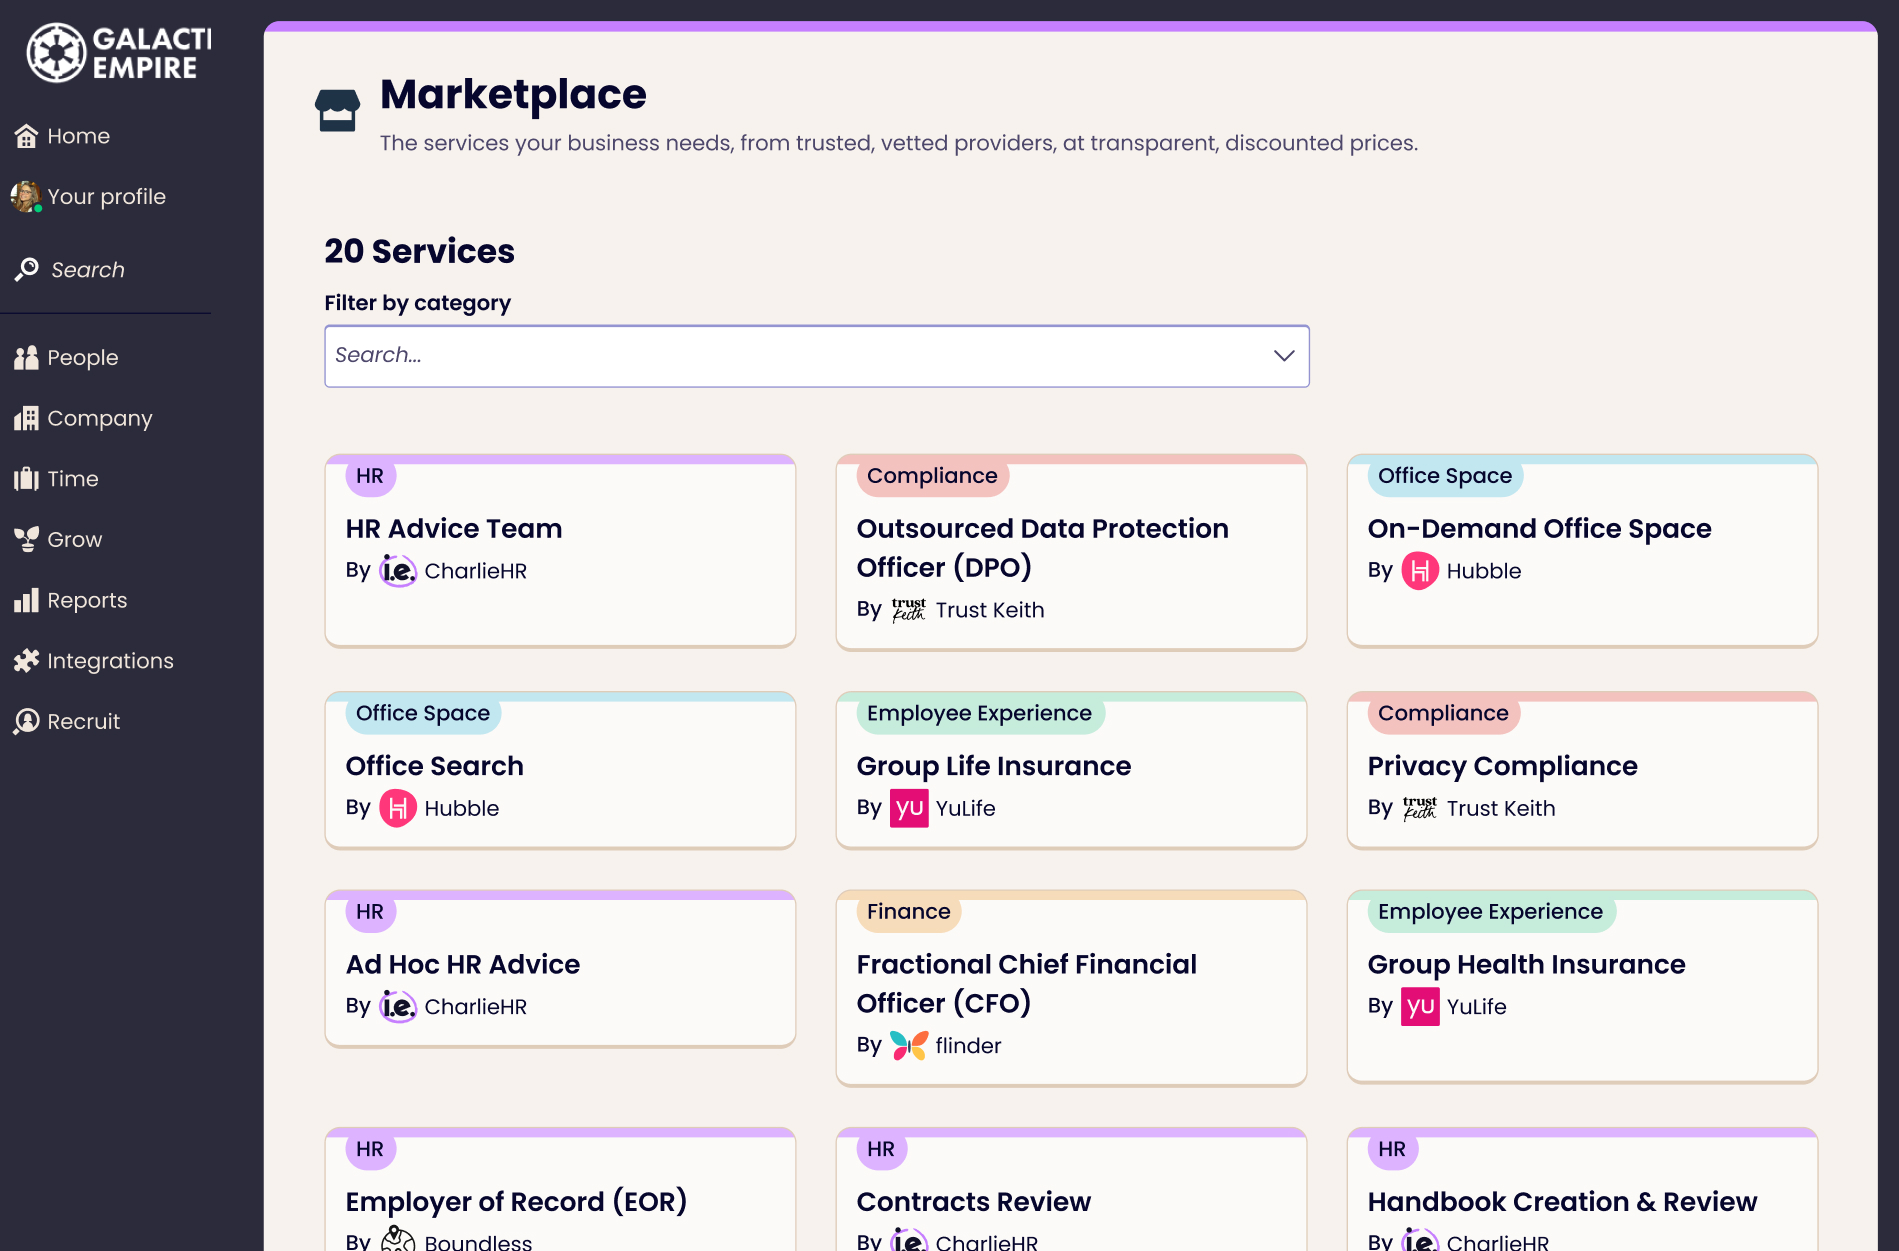Open the Home icon in sidebar

click(26, 136)
